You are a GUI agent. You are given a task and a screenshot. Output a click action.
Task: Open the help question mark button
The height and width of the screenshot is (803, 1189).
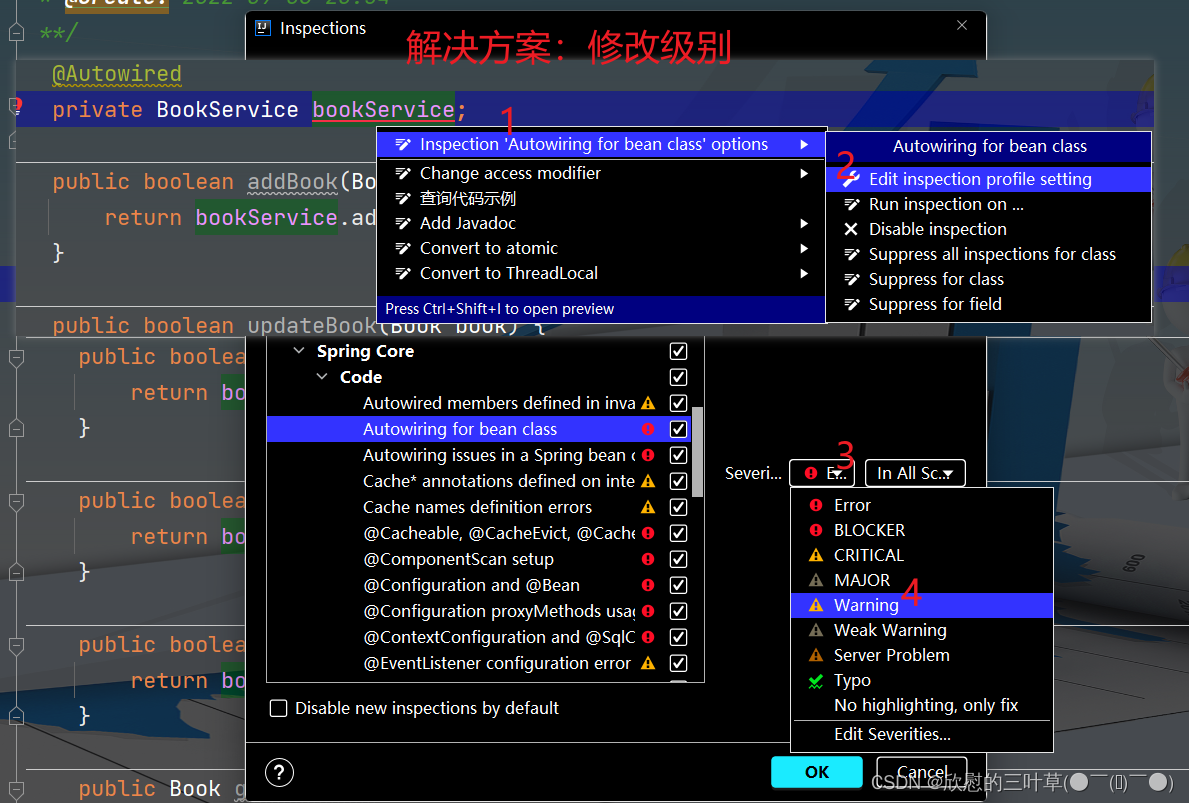pyautogui.click(x=279, y=773)
